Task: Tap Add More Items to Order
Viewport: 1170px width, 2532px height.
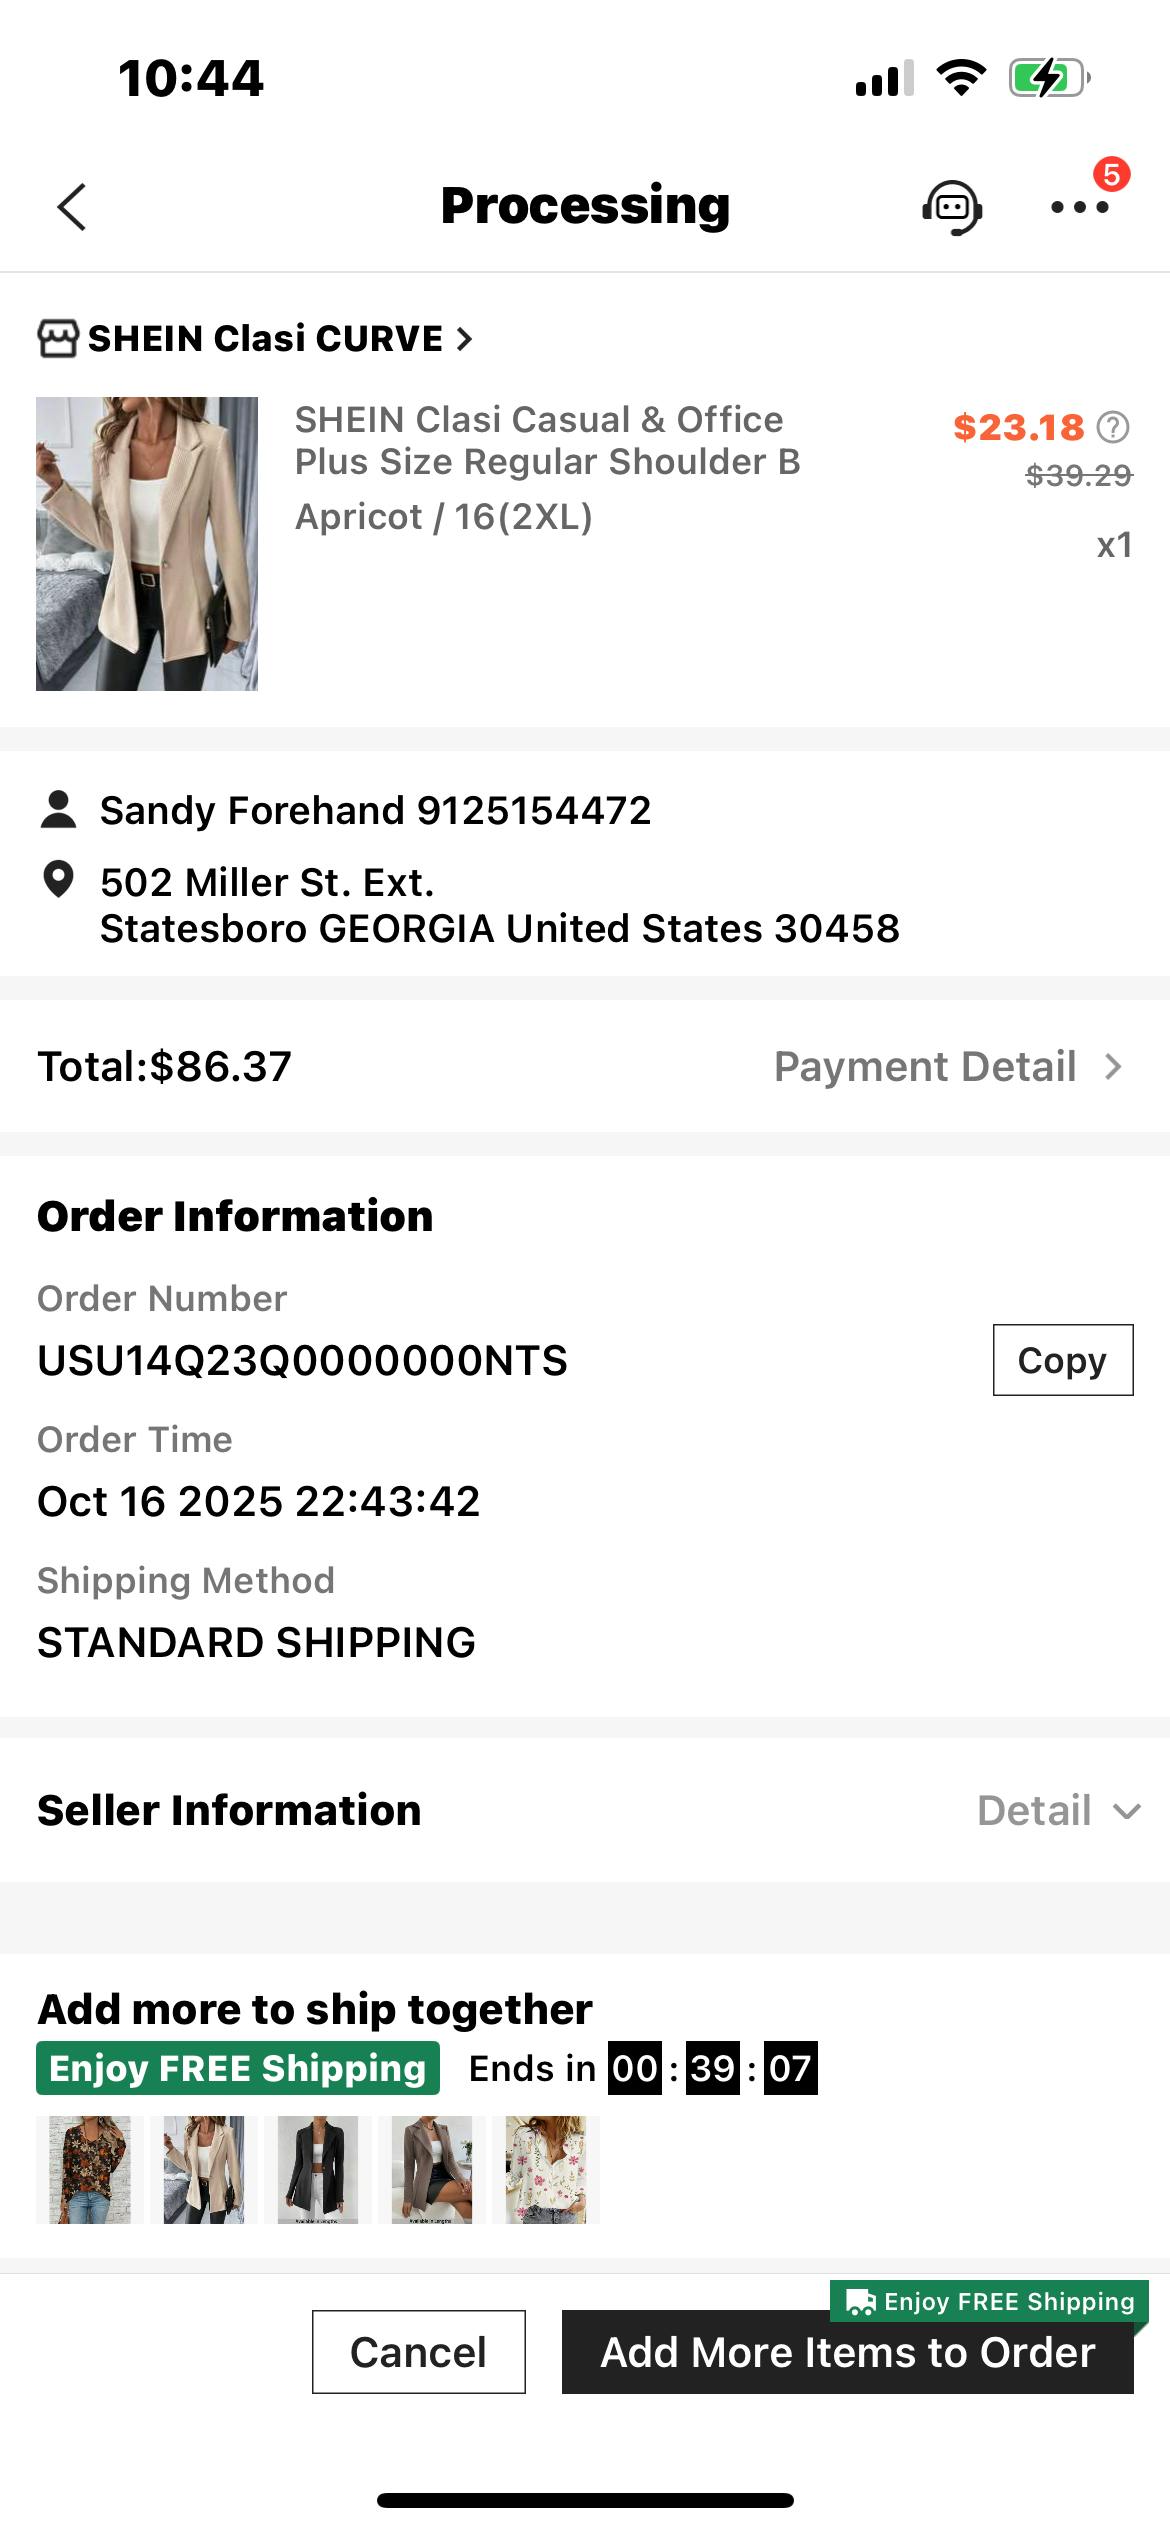Action: point(847,2352)
